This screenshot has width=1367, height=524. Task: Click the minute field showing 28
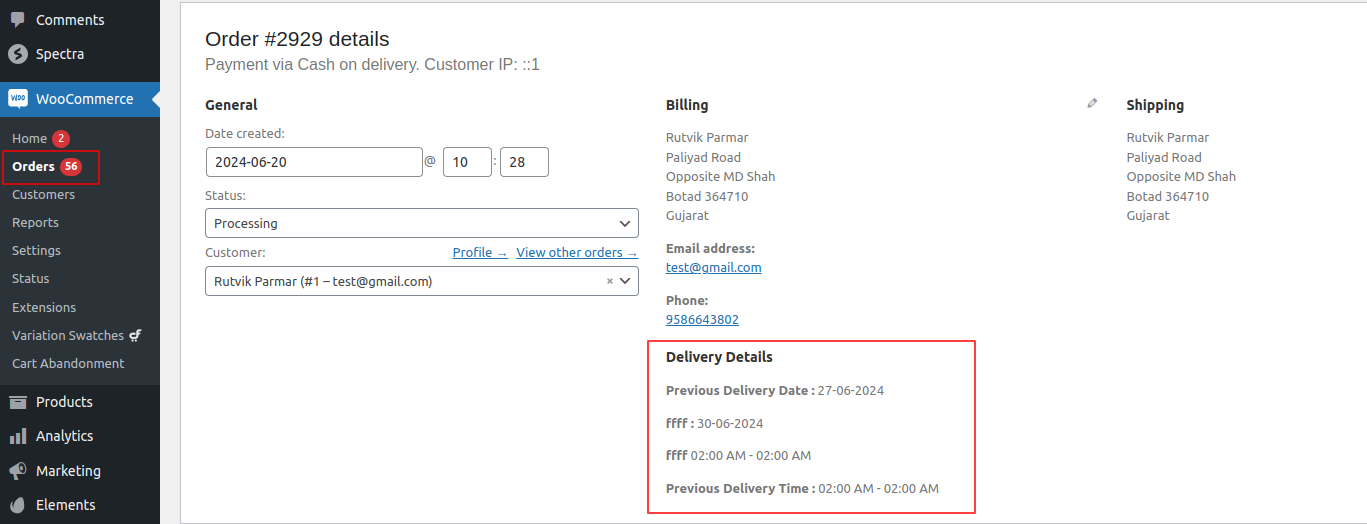524,162
